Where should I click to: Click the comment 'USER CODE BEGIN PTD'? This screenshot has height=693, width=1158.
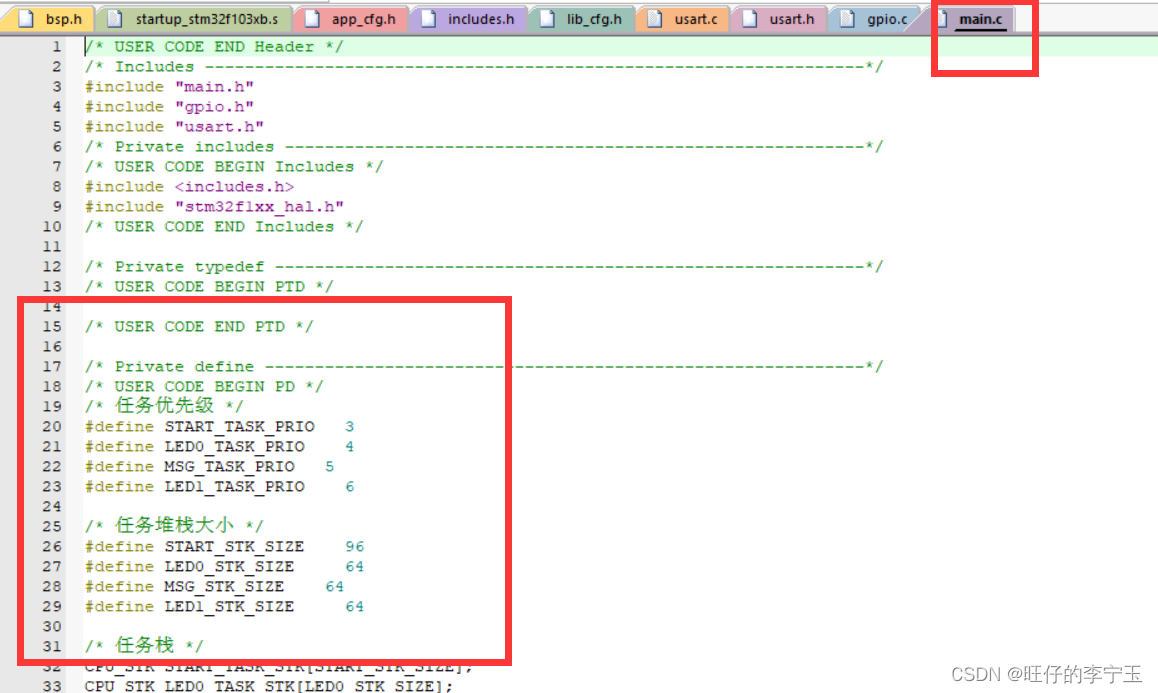[209, 286]
